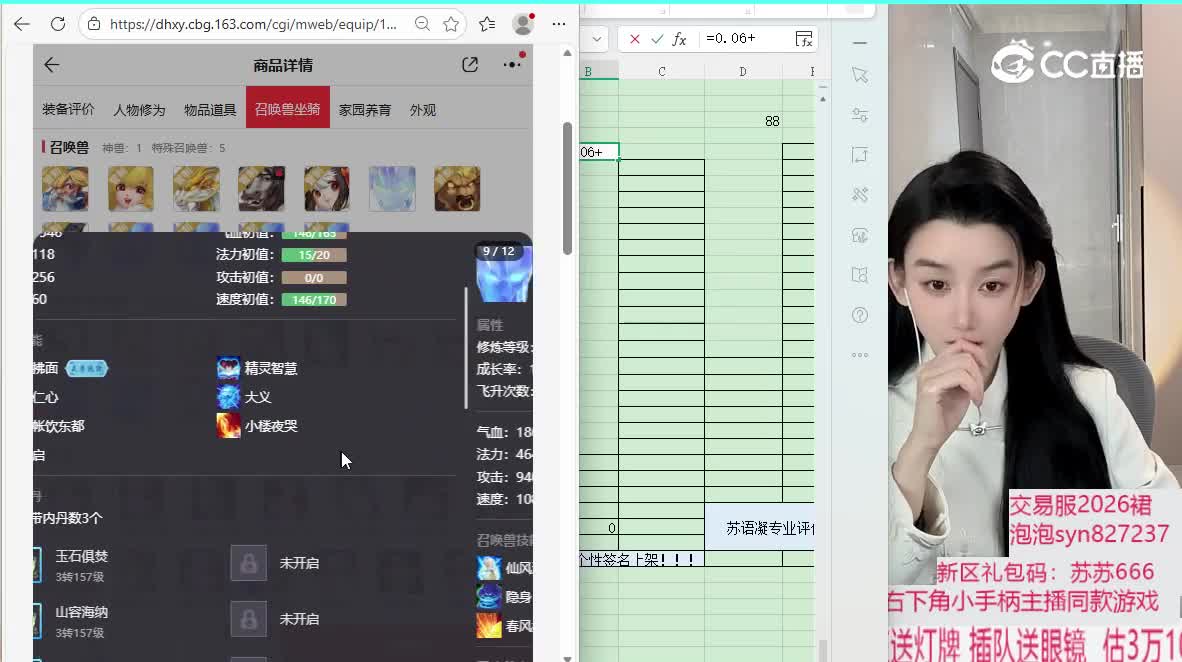Click the share icon beside 商品详情
This screenshot has width=1182, height=662.
(x=470, y=65)
